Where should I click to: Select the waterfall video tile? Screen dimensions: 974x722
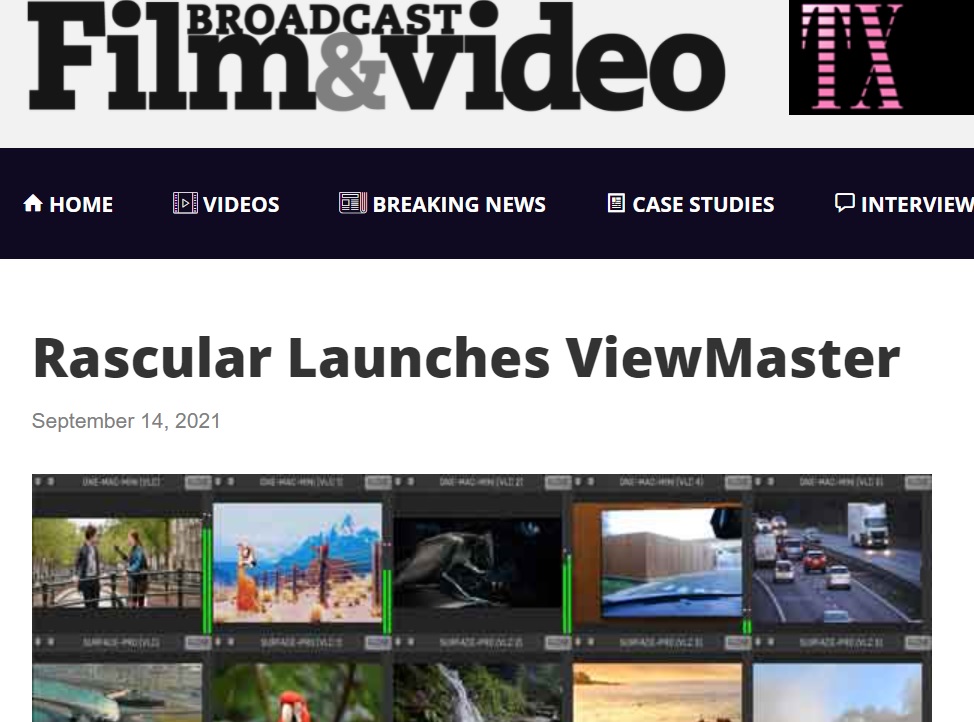click(x=477, y=692)
